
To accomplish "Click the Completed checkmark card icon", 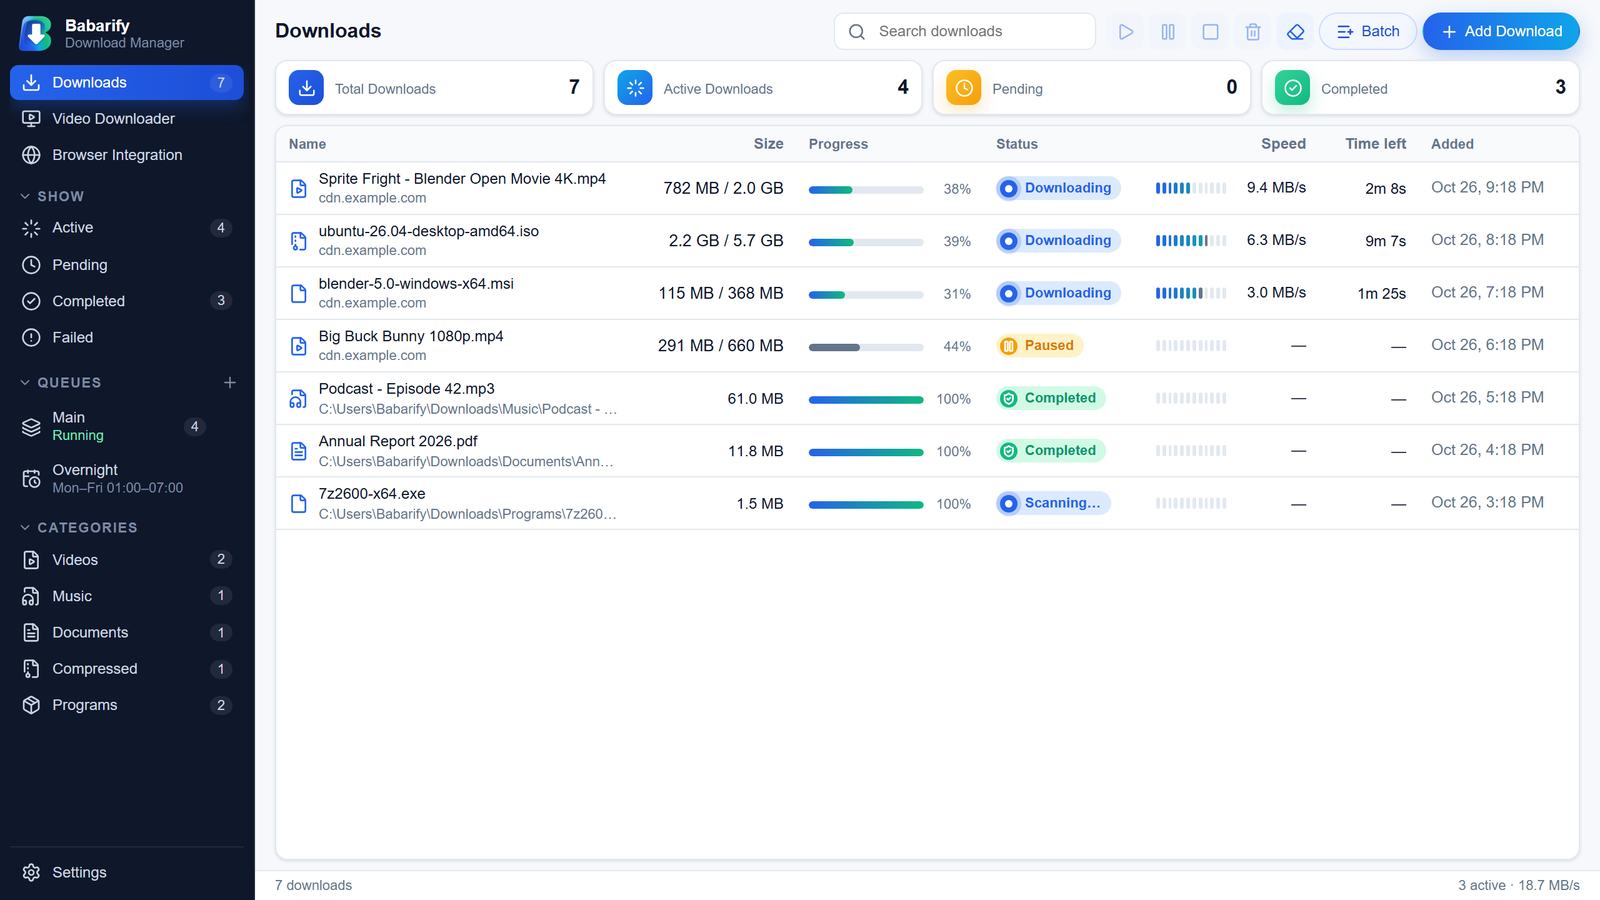I will 1293,88.
